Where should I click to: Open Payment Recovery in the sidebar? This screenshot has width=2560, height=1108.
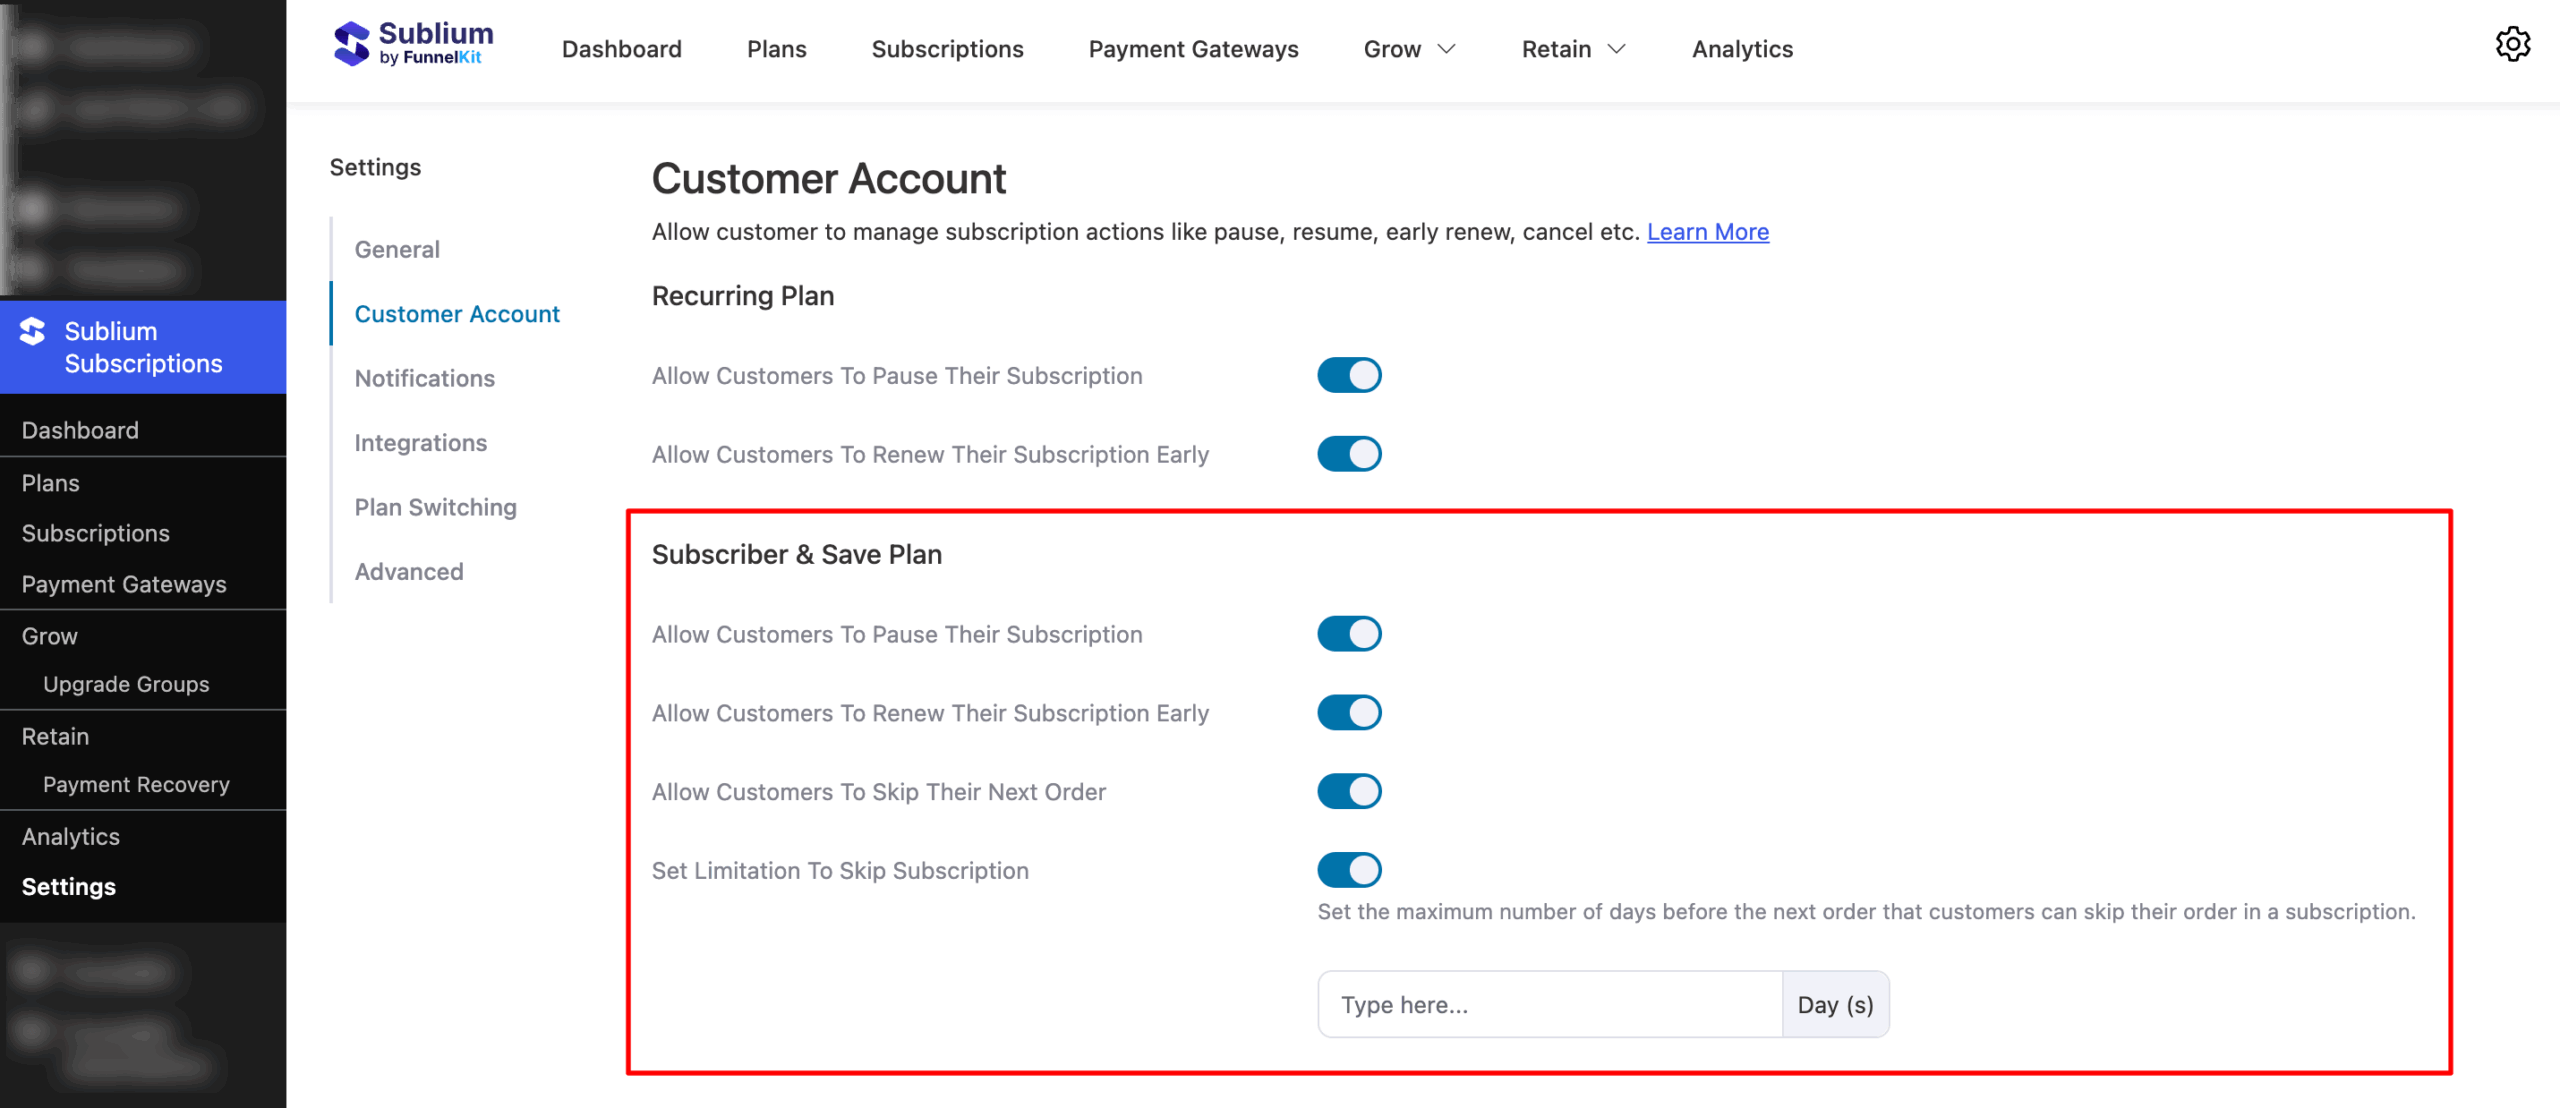click(x=136, y=784)
